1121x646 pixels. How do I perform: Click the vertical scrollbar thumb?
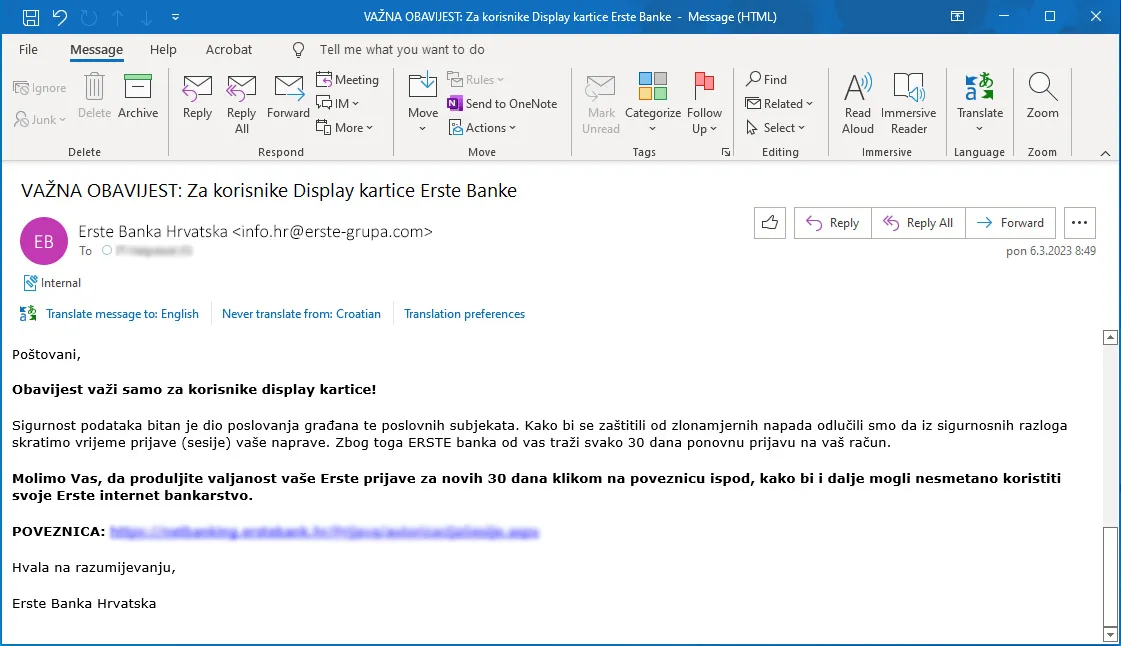(x=1110, y=575)
